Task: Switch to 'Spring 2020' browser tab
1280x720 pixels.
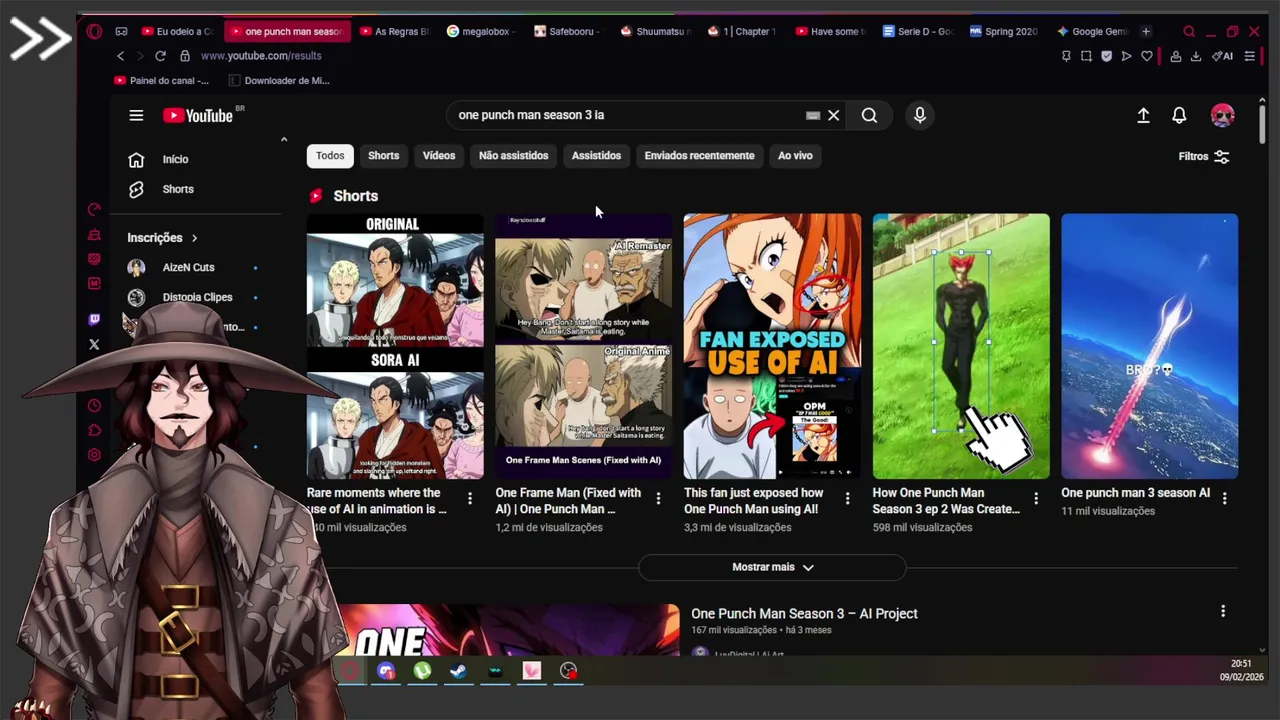Action: pos(1005,31)
